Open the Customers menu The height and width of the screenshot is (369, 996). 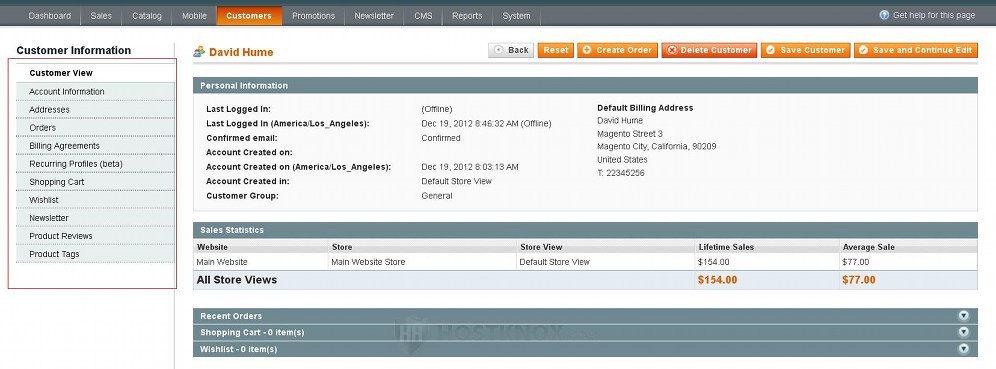(249, 16)
